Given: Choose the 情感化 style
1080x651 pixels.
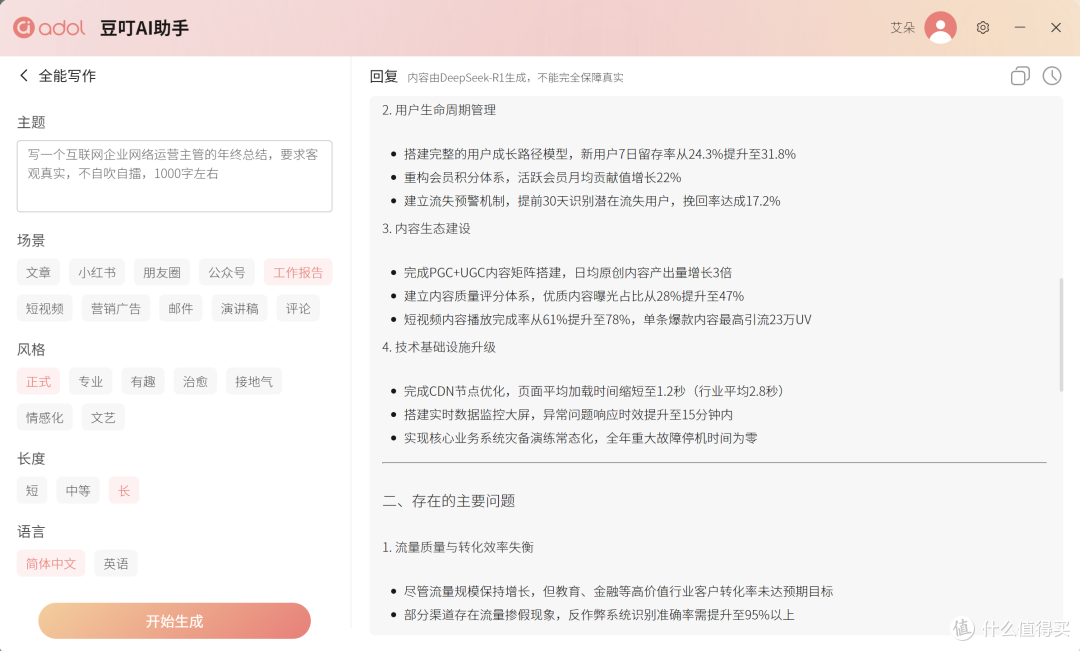Looking at the screenshot, I should coord(45,417).
